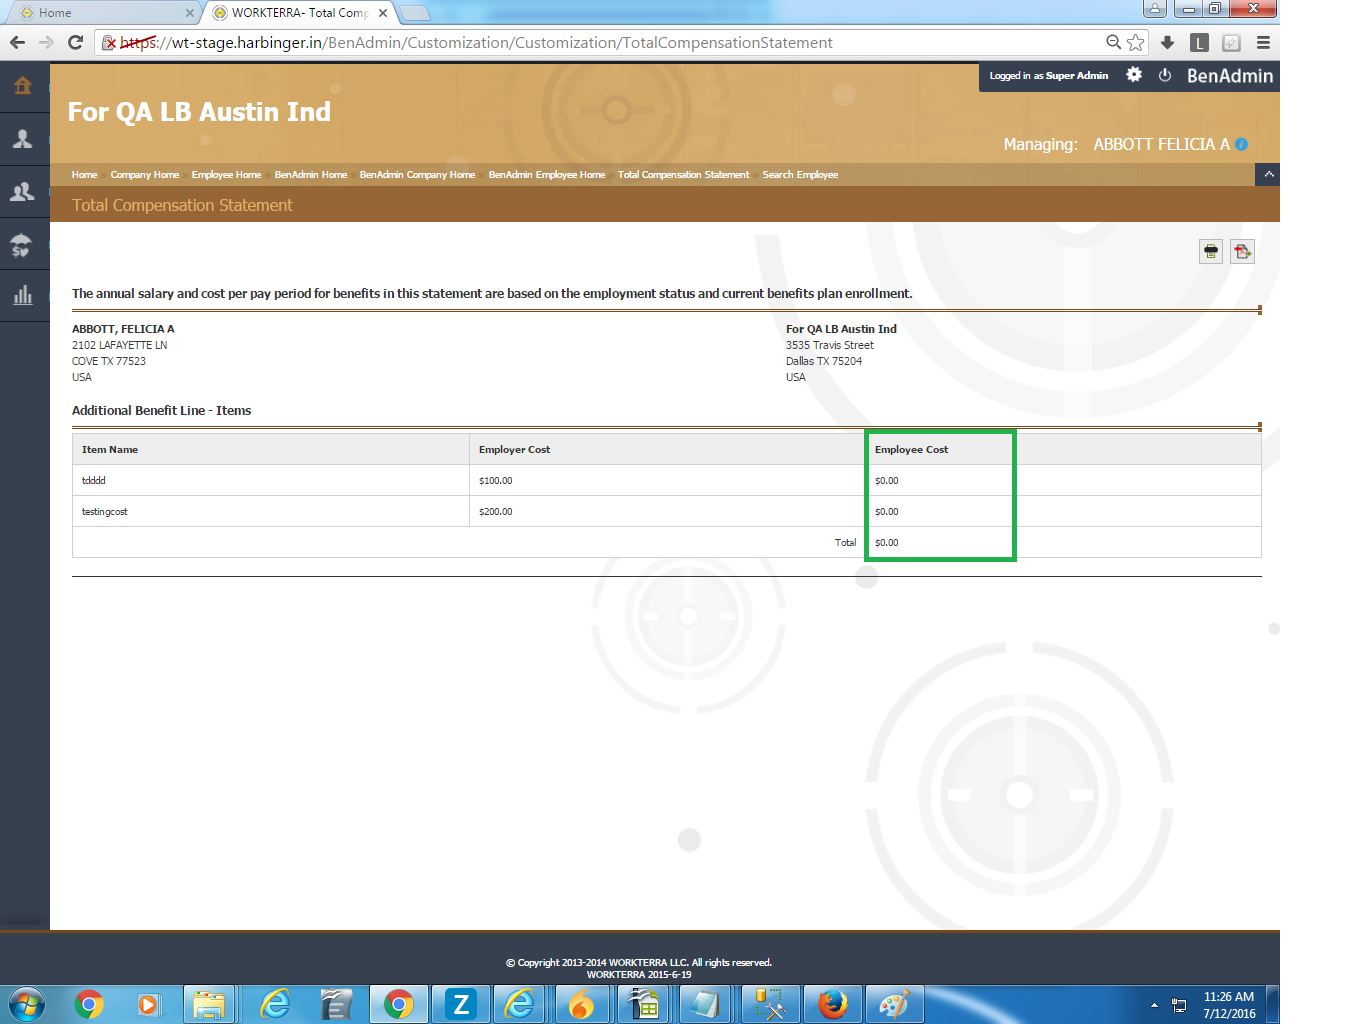Collapse the header with the up chevron
The image size is (1358, 1024).
click(x=1268, y=174)
